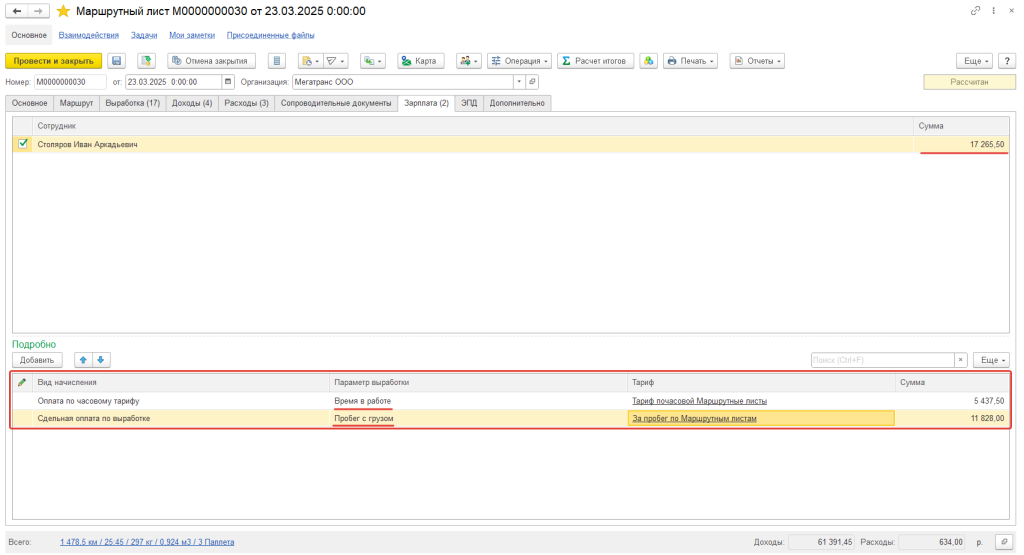Uncheck employee Столяров Иван Аркадьевич checkbox
Image resolution: width=1024 pixels, height=555 pixels.
(x=24, y=144)
